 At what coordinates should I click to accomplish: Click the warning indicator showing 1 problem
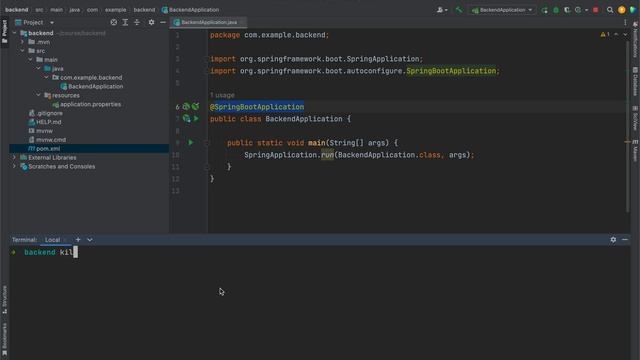605,35
